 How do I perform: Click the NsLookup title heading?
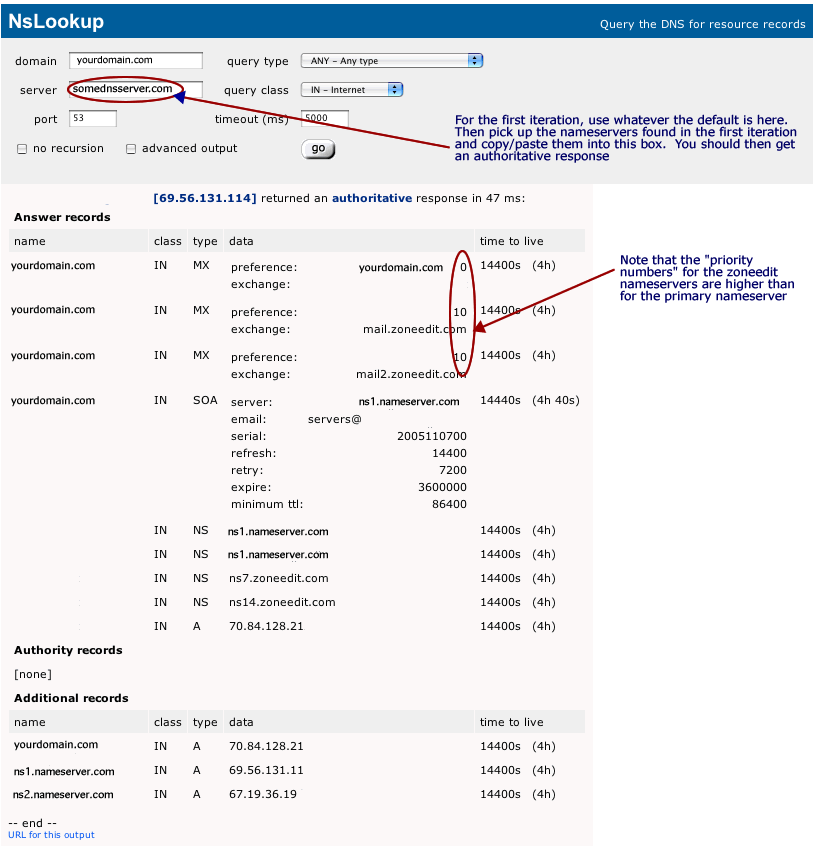coord(55,21)
